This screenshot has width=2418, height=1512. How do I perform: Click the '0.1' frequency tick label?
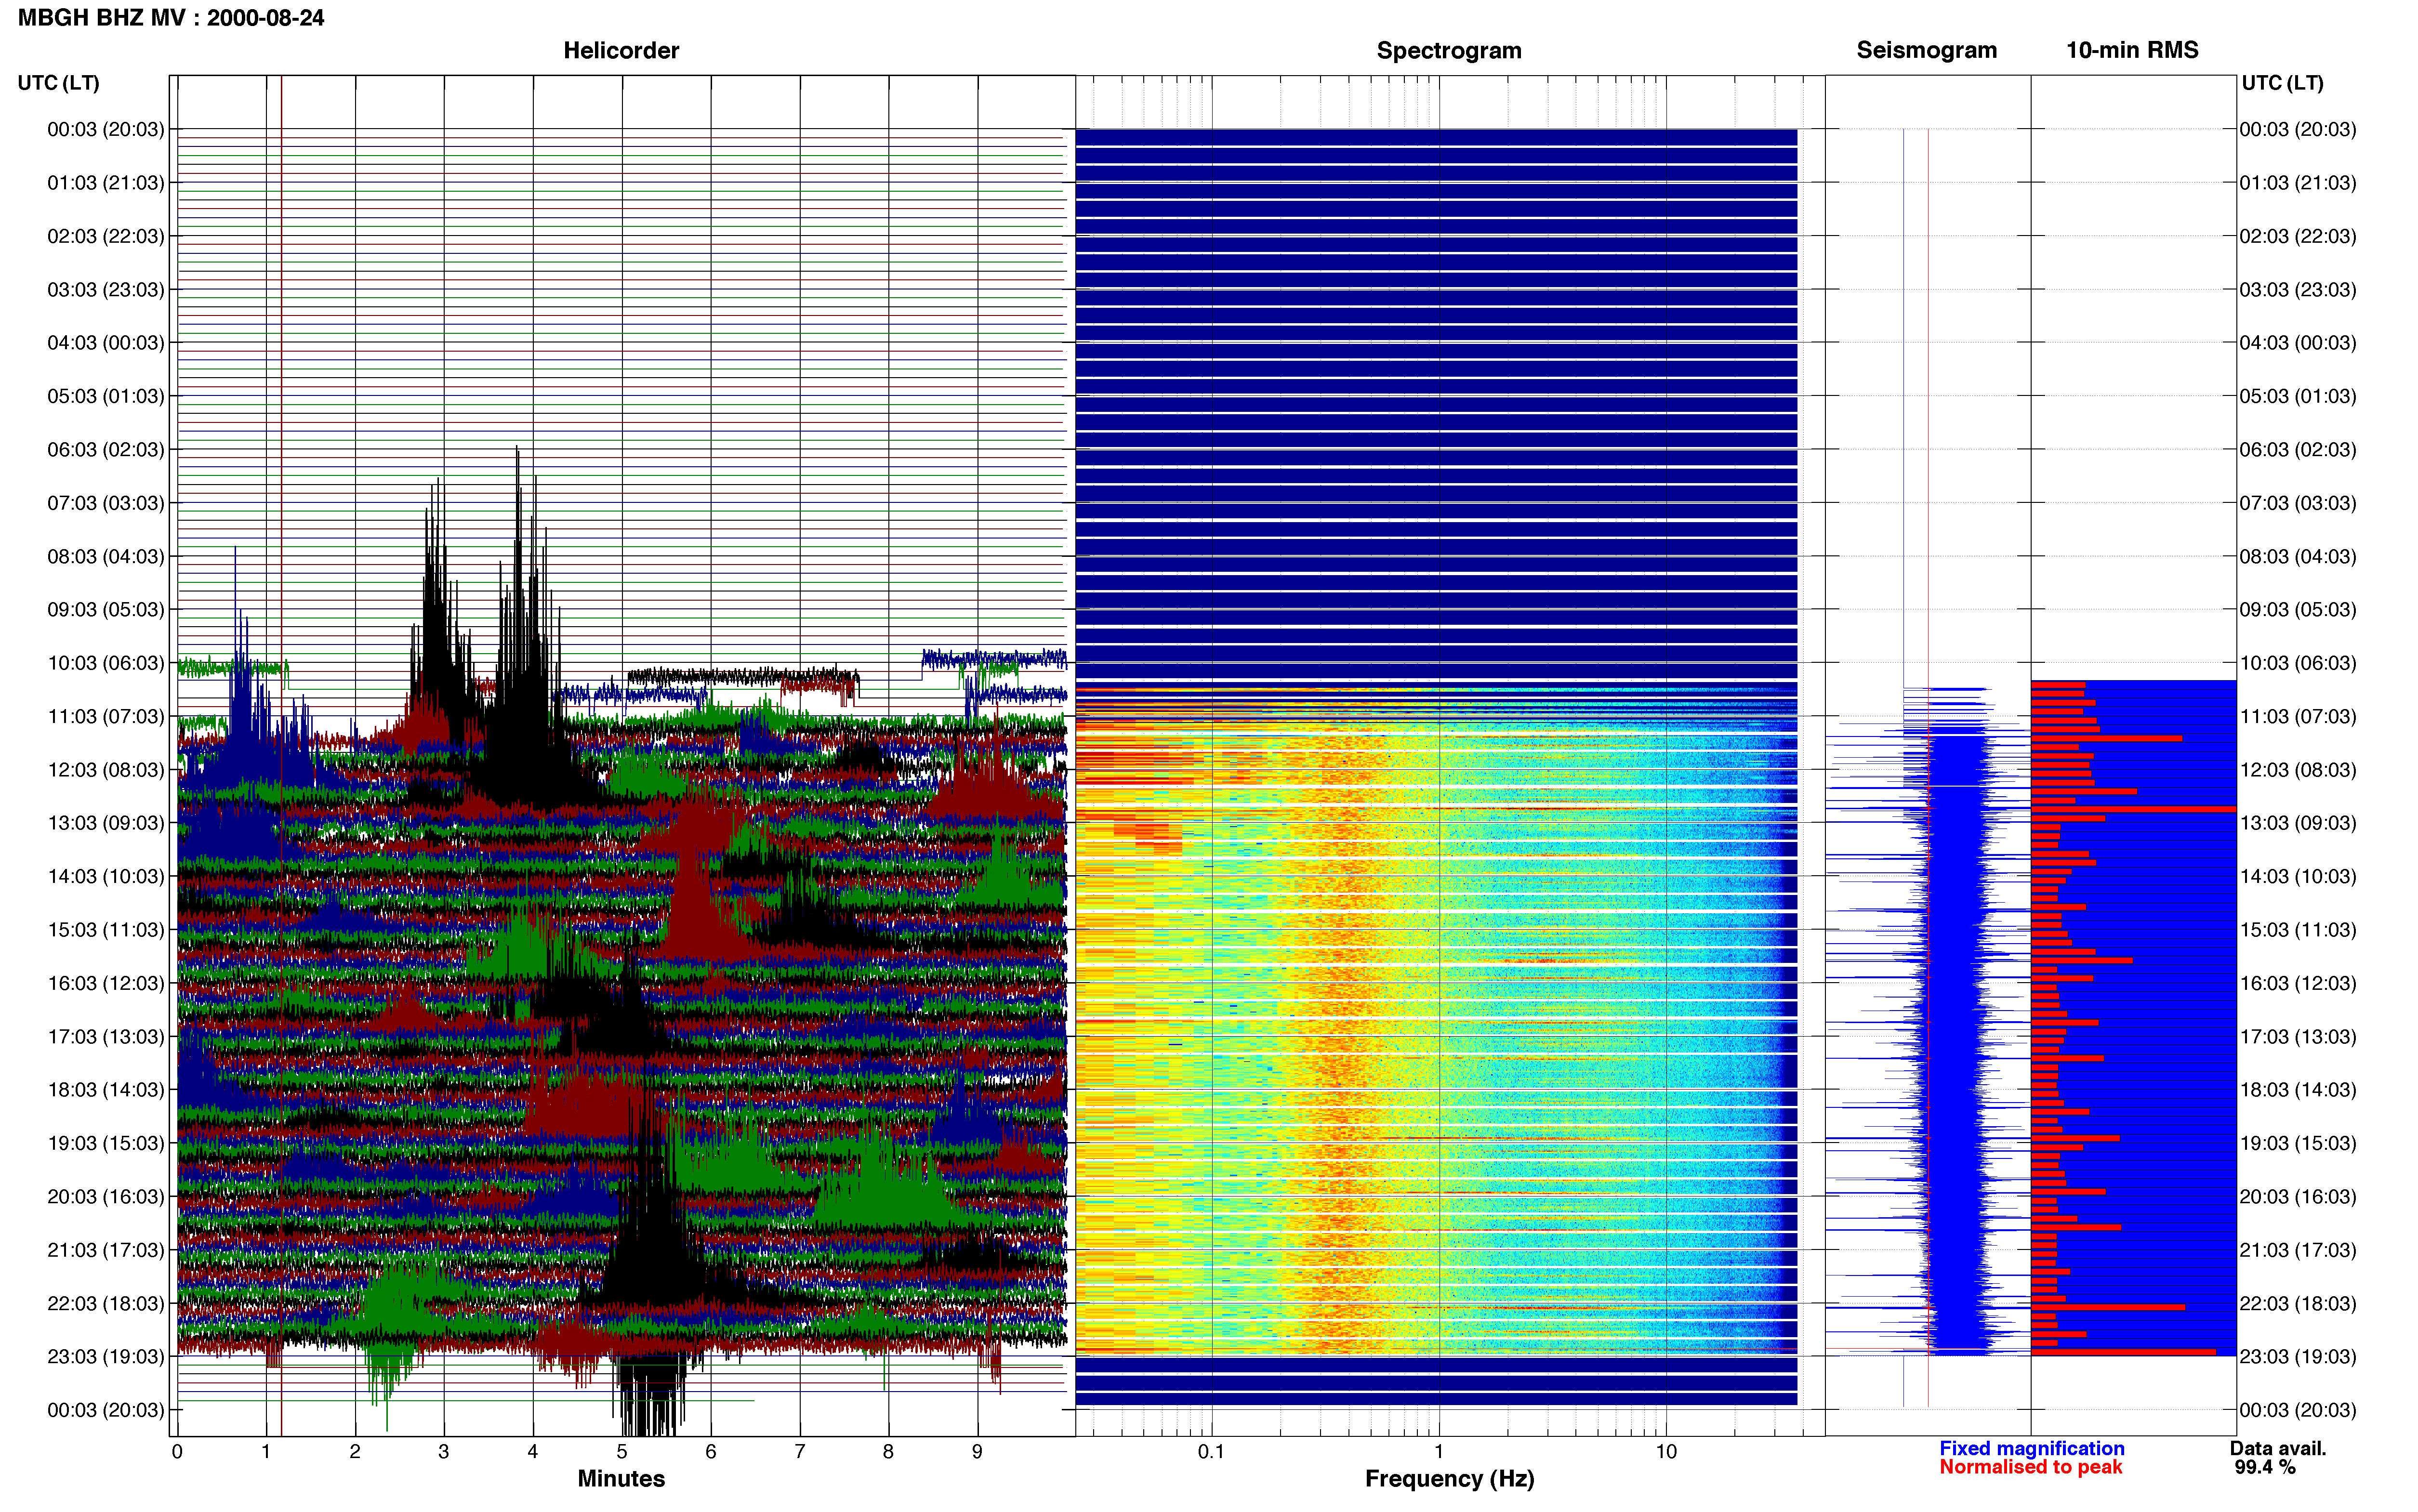point(1211,1452)
